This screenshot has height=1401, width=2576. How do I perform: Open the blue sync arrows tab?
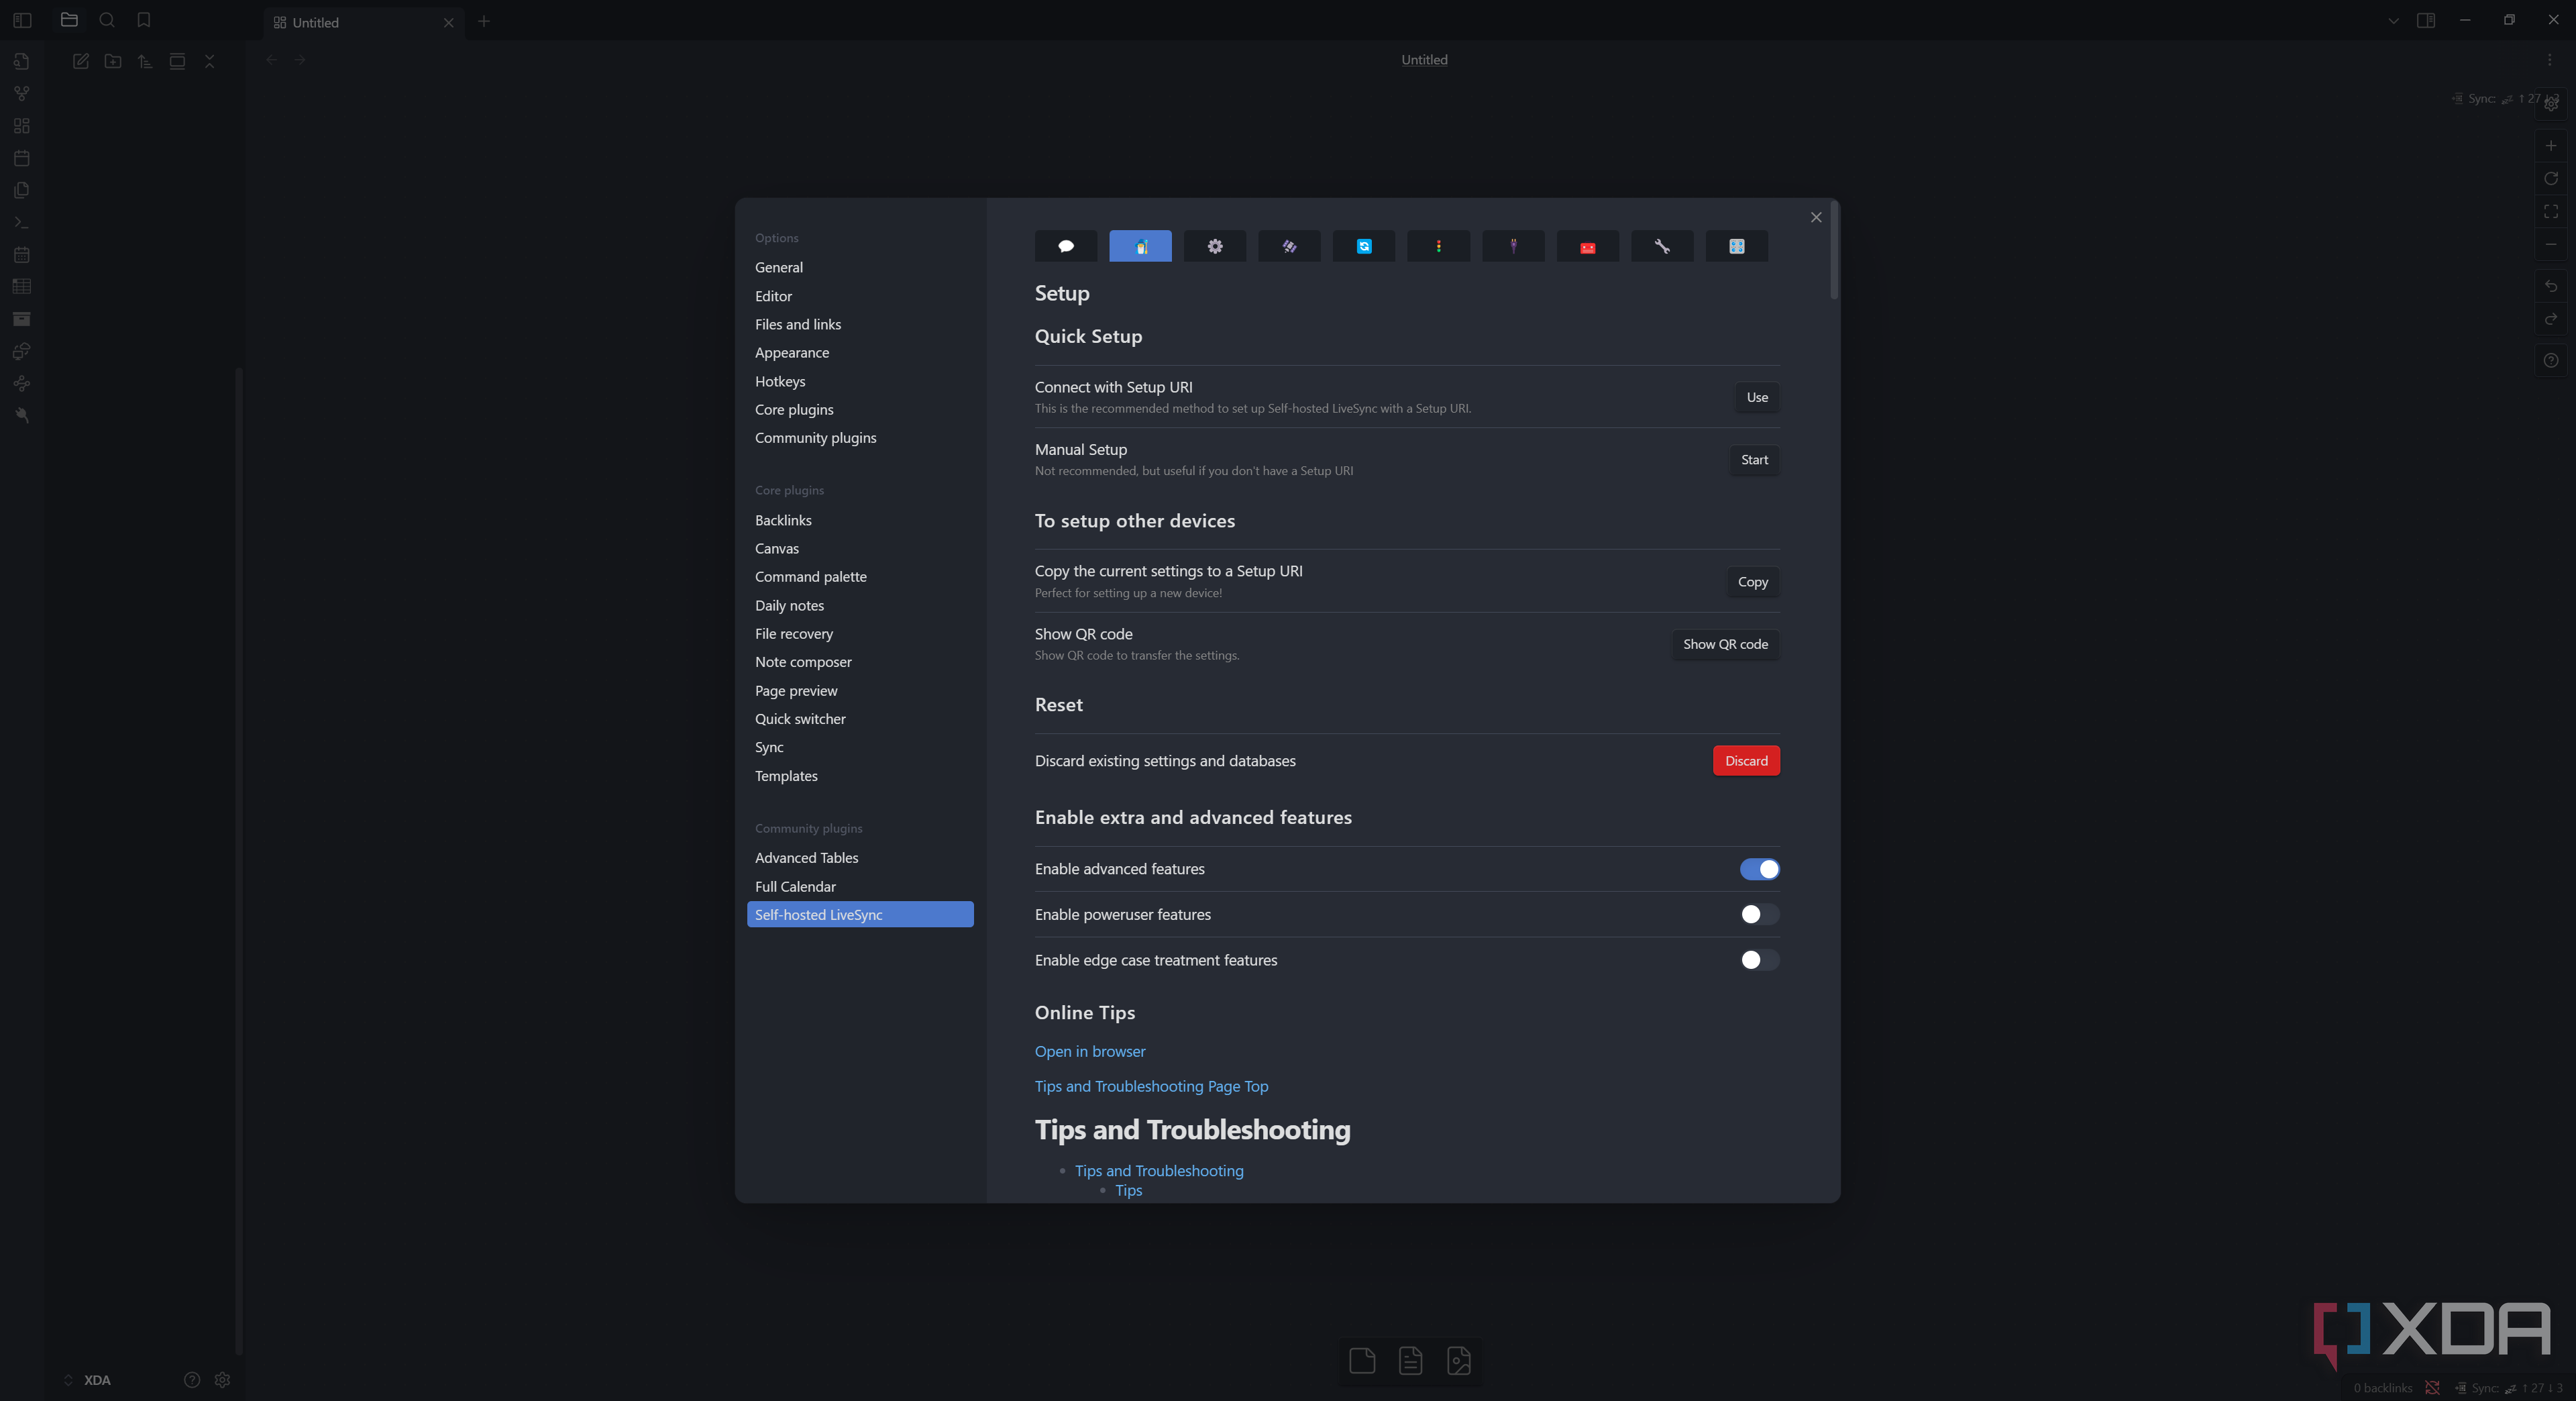pos(1363,246)
